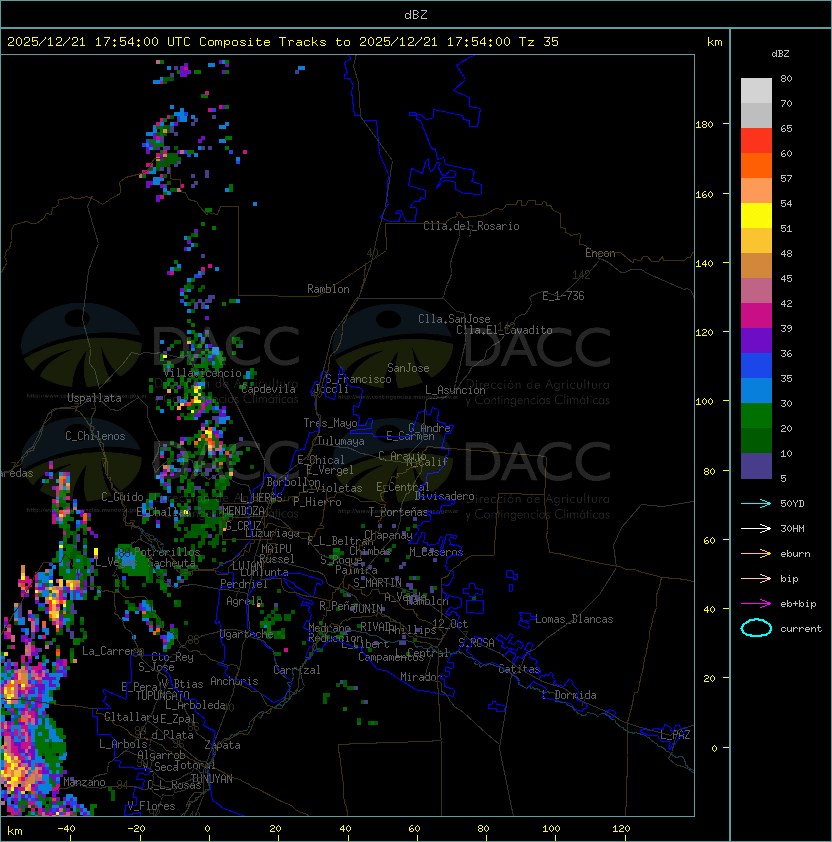Screen dimensions: 832x842
Task: Click the 'Capdevila' map label
Action: (x=268, y=389)
